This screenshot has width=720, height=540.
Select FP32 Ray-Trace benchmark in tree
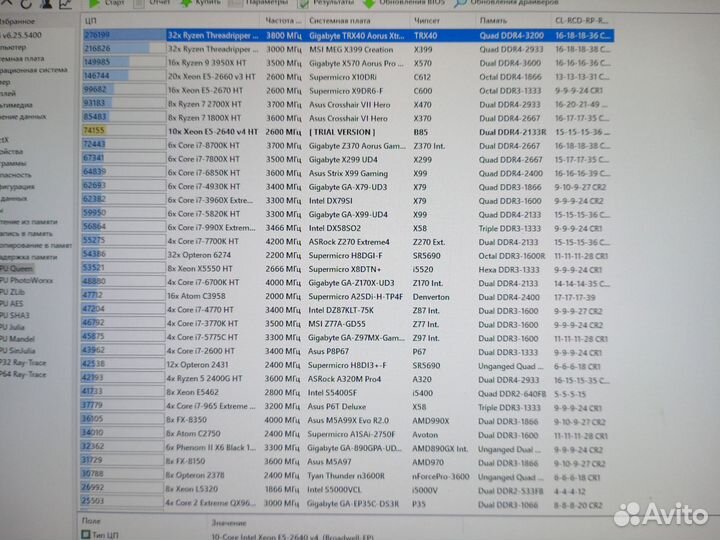click(23, 362)
